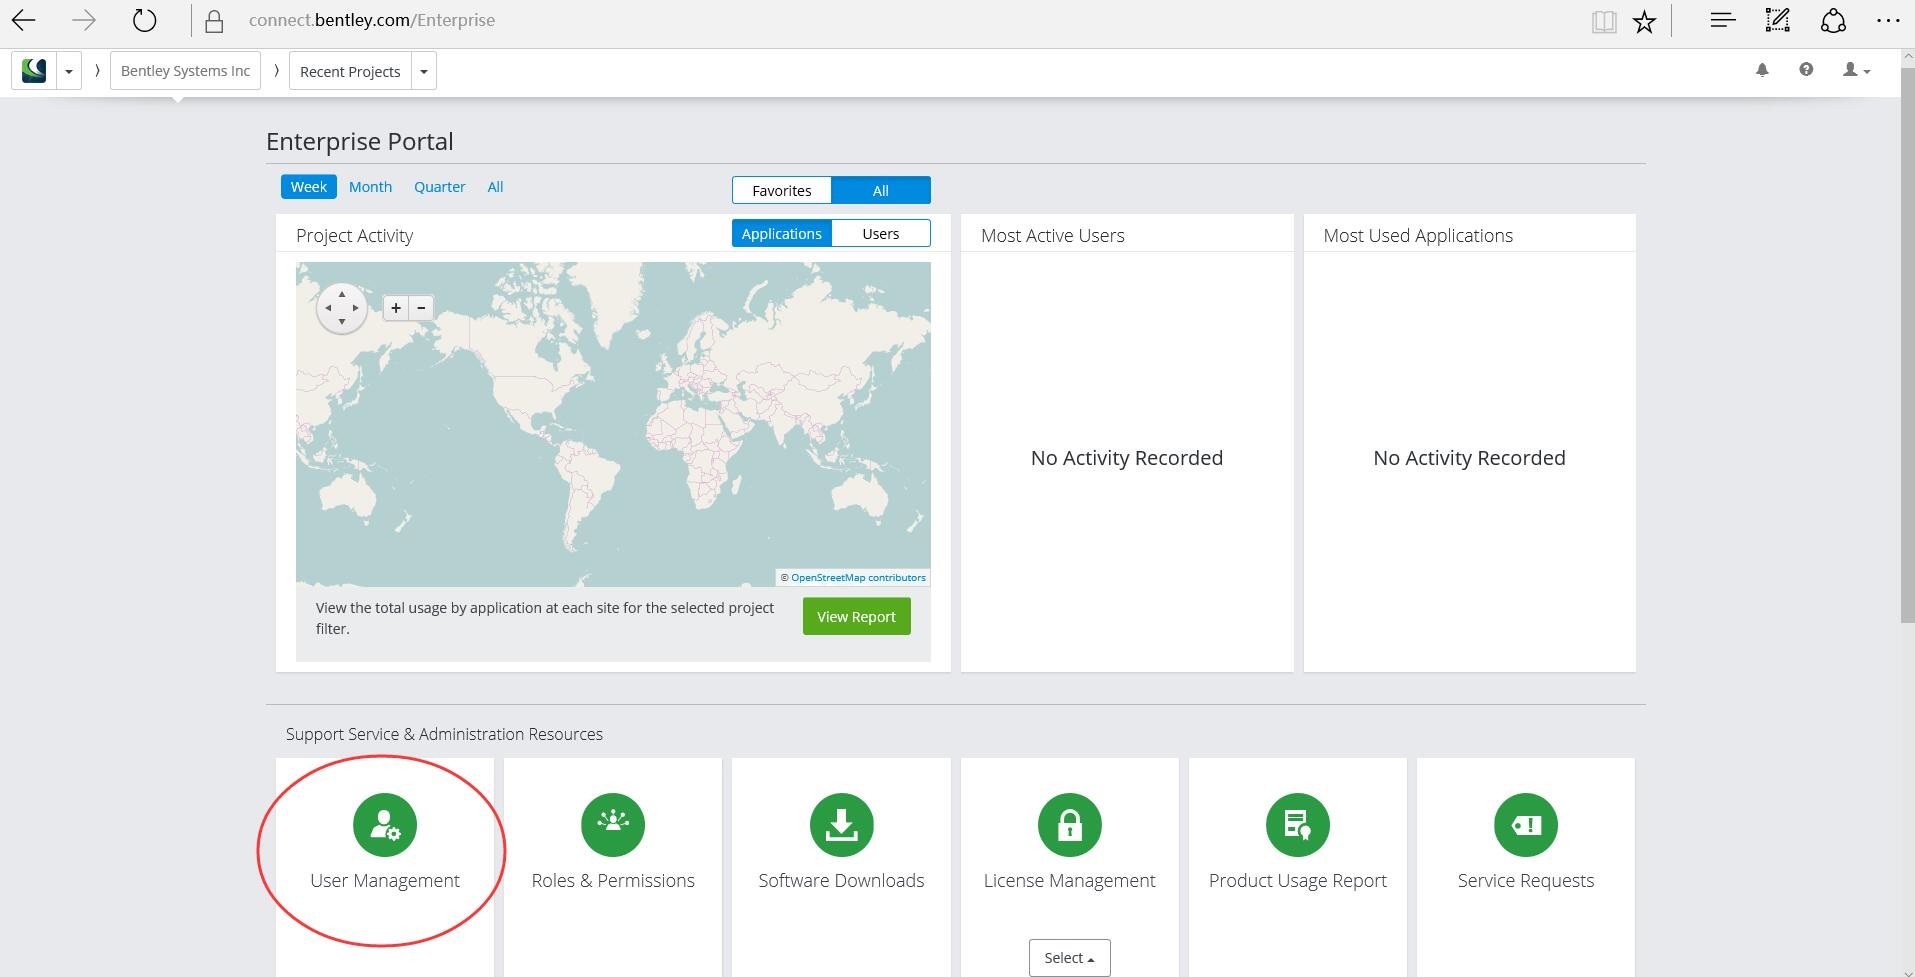The width and height of the screenshot is (1915, 977).
Task: Pan map right with pan control arrow
Action: click(x=355, y=308)
